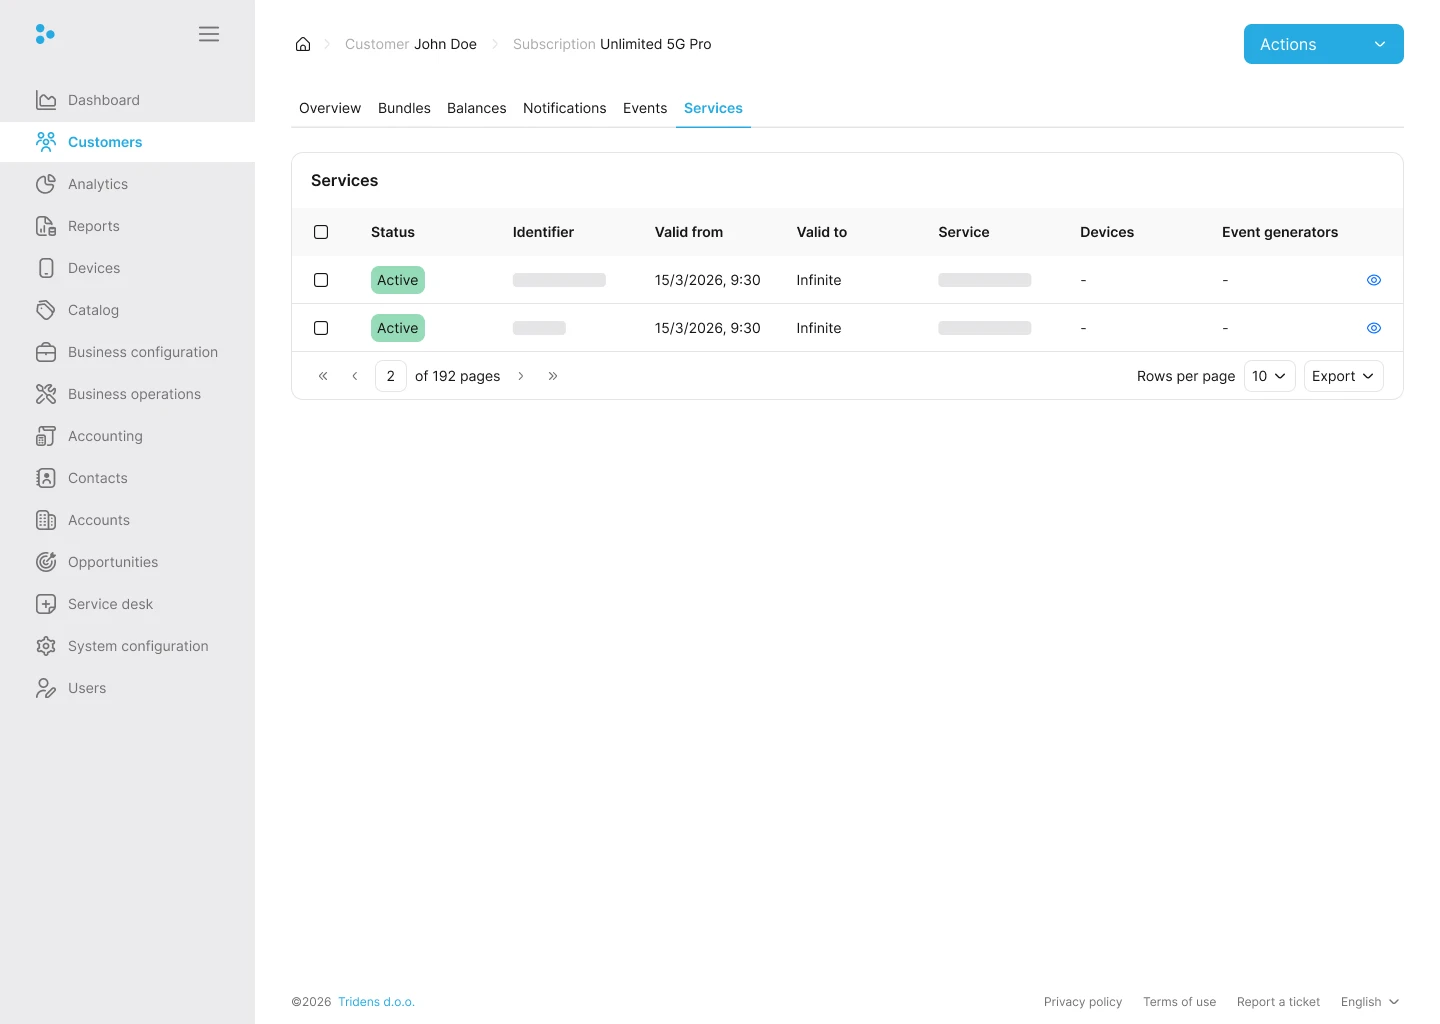Expand the Export options dropdown
Screen dimensions: 1440x1024
tap(1342, 375)
